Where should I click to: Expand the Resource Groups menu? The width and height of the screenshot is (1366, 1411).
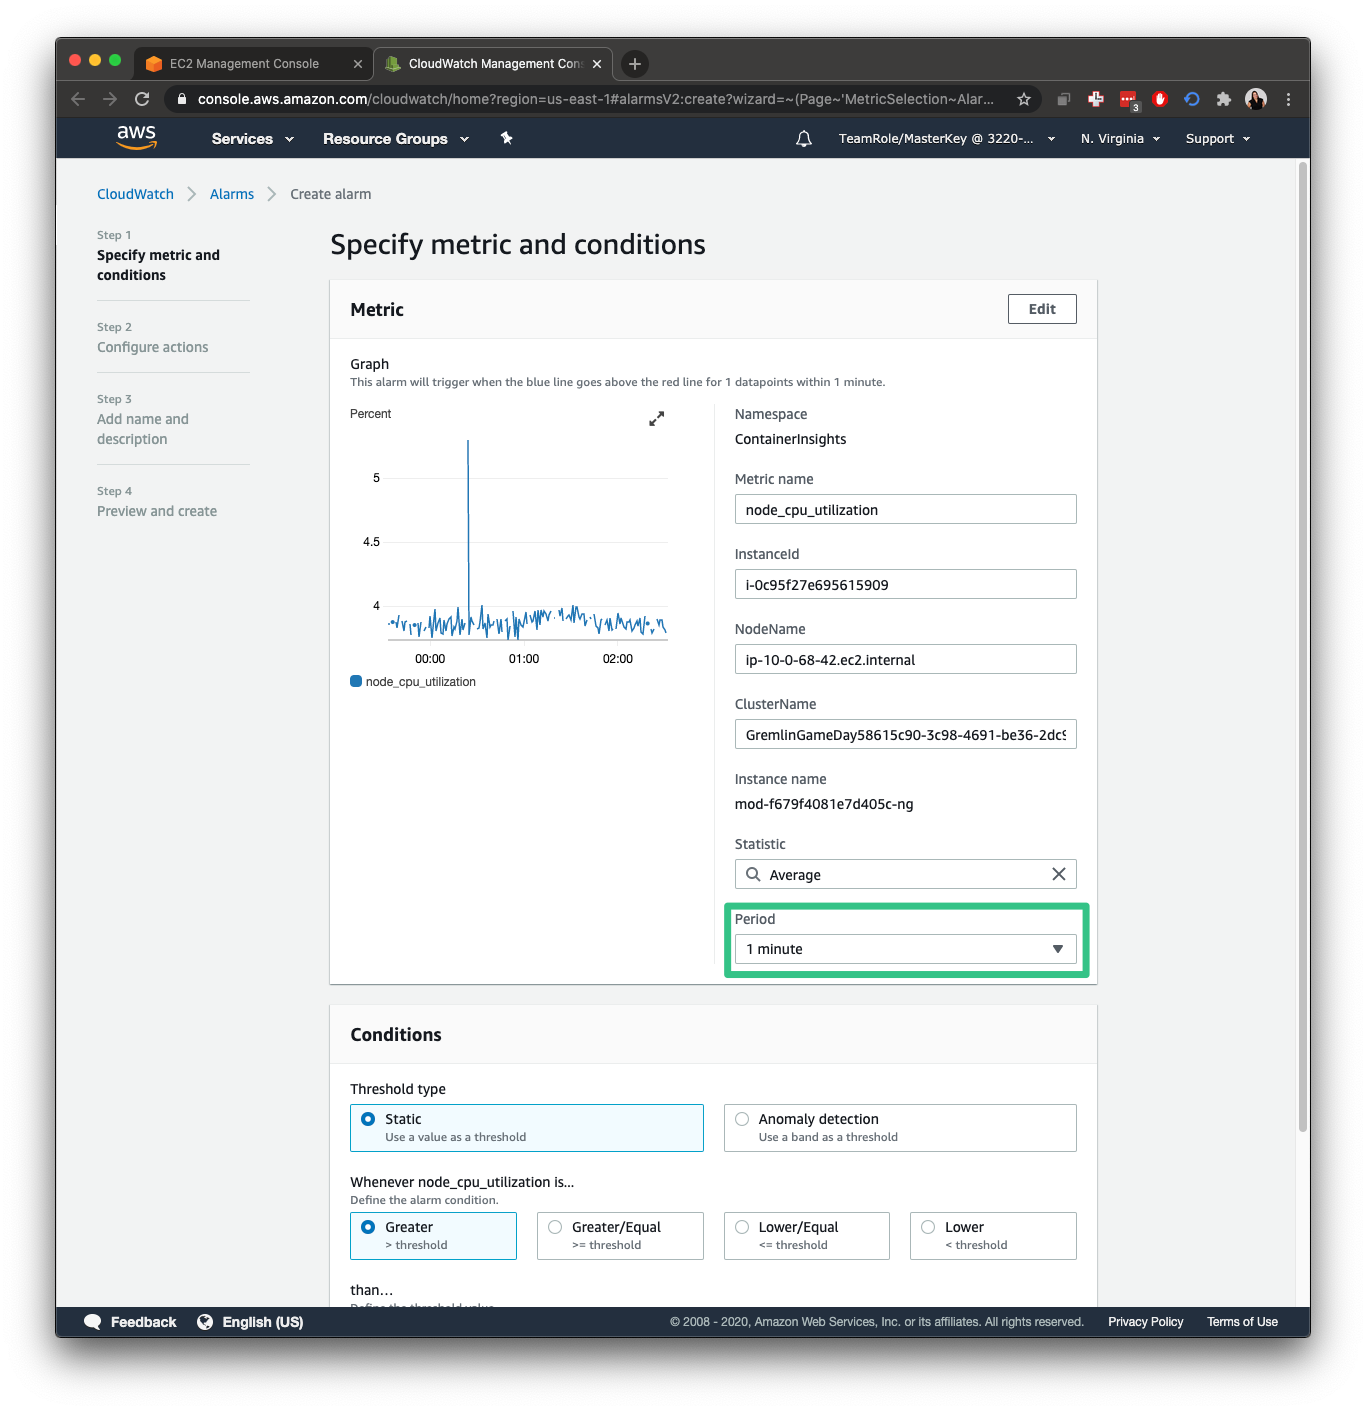396,139
